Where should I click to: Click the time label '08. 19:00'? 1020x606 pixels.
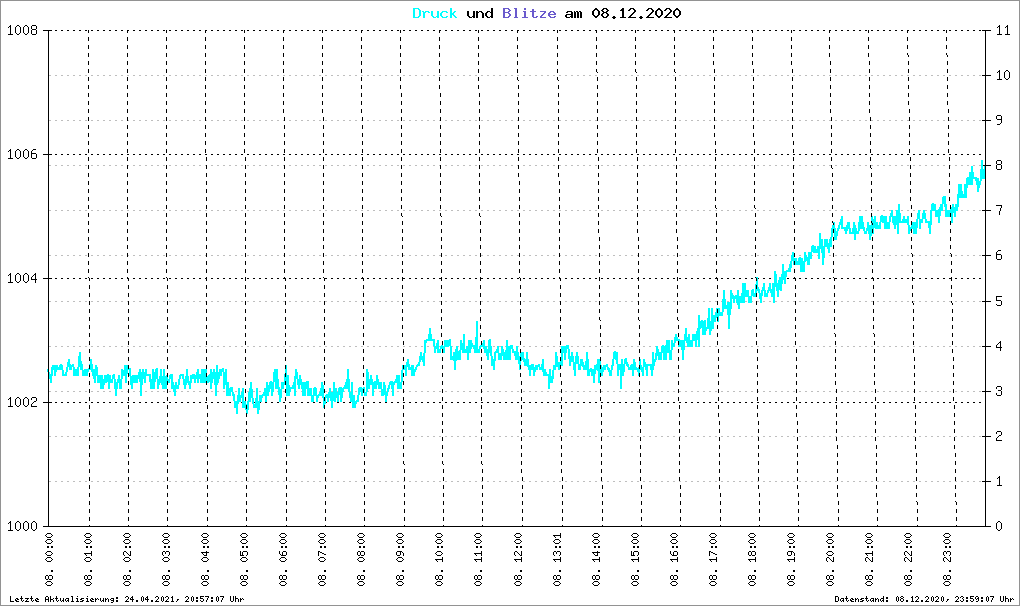[x=792, y=559]
